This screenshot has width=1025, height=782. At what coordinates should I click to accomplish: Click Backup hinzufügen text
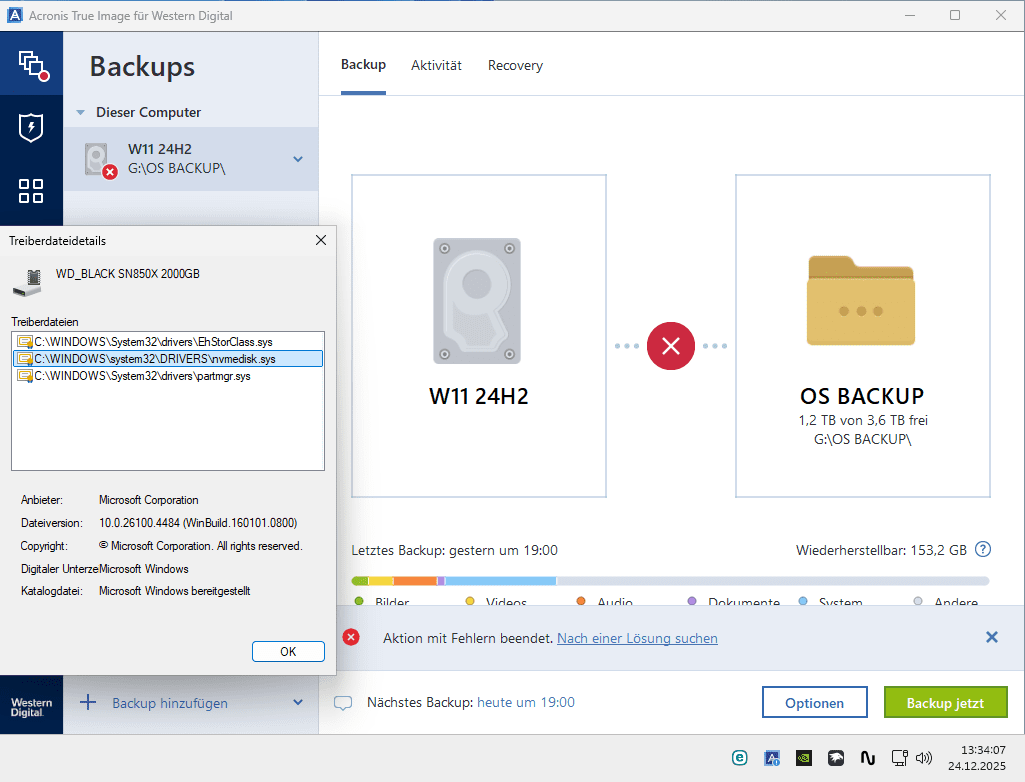click(x=170, y=703)
